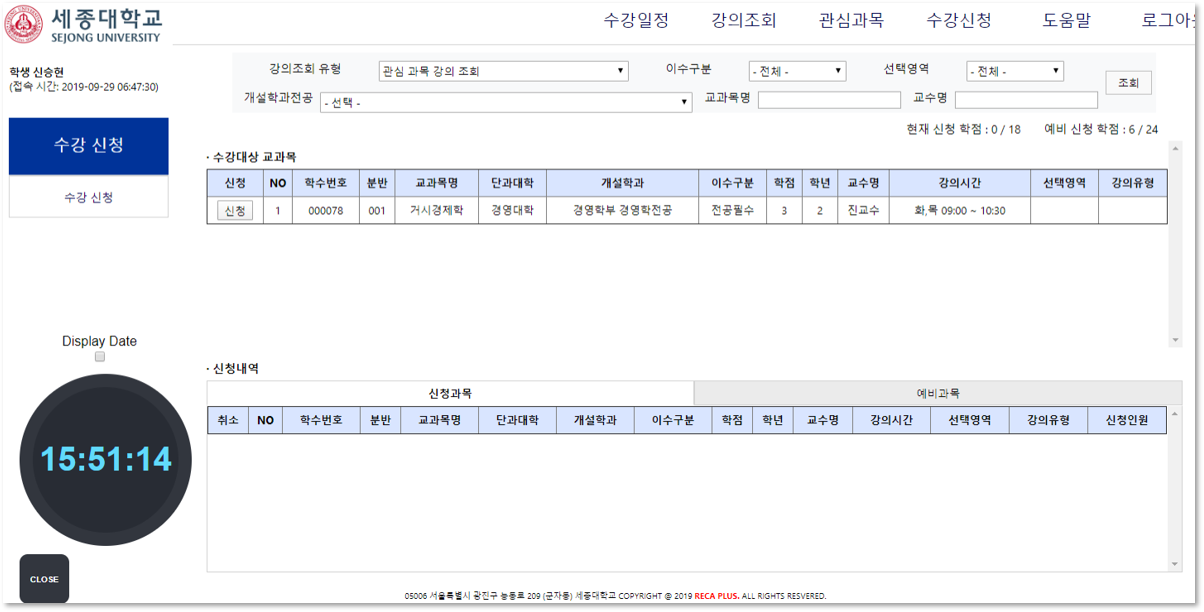This screenshot has width=1204, height=612.
Task: Click 신청 to register for 거시경제학
Action: pyautogui.click(x=234, y=210)
